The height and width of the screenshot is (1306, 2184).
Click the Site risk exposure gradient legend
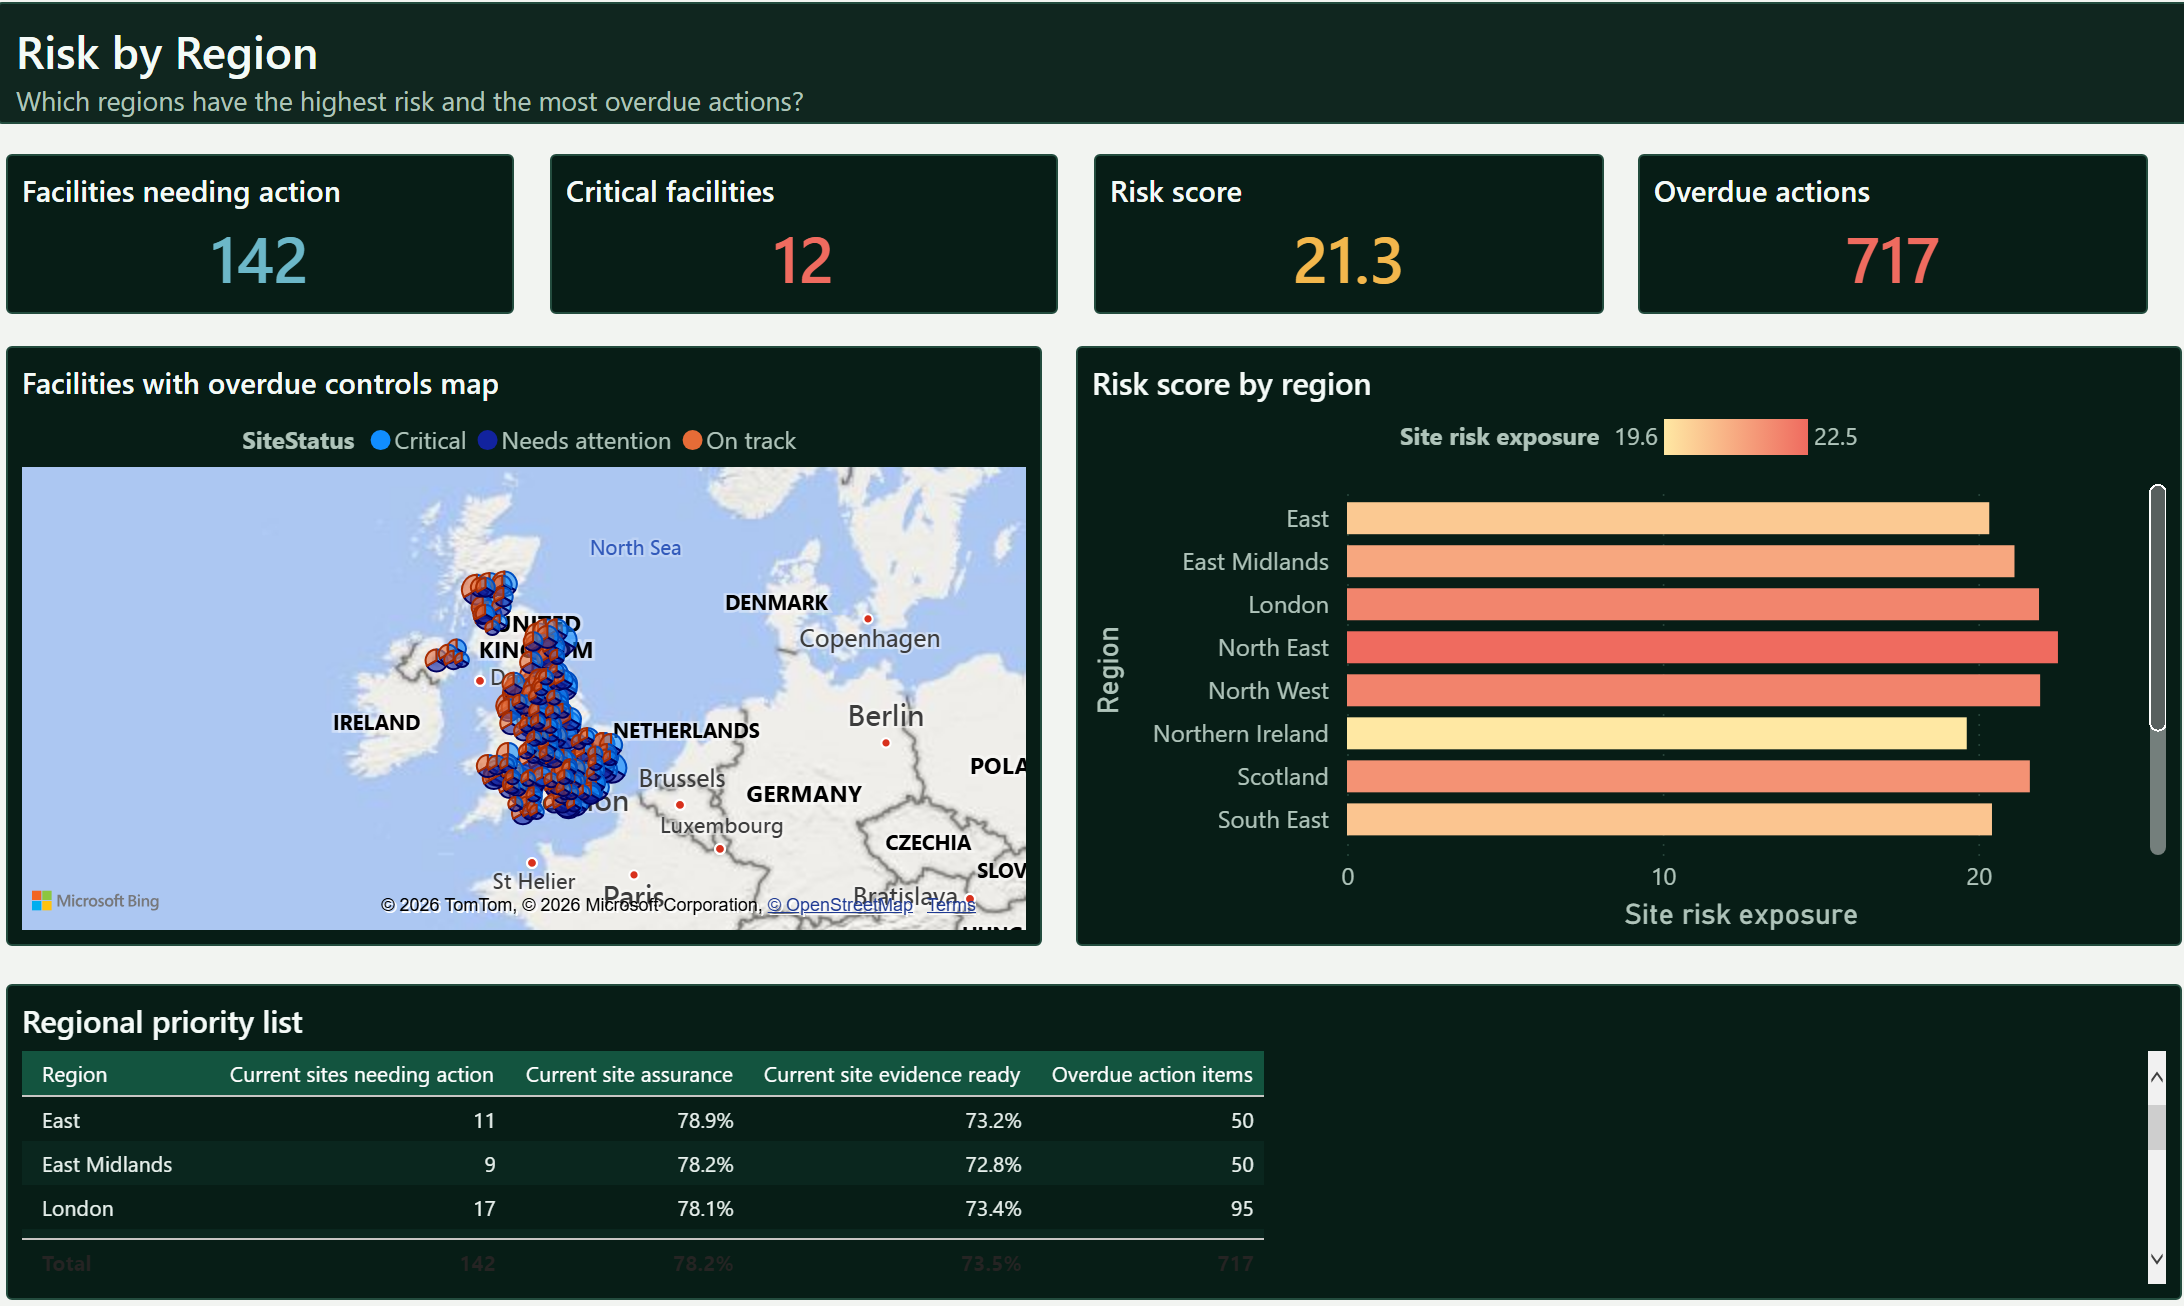click(x=1735, y=437)
